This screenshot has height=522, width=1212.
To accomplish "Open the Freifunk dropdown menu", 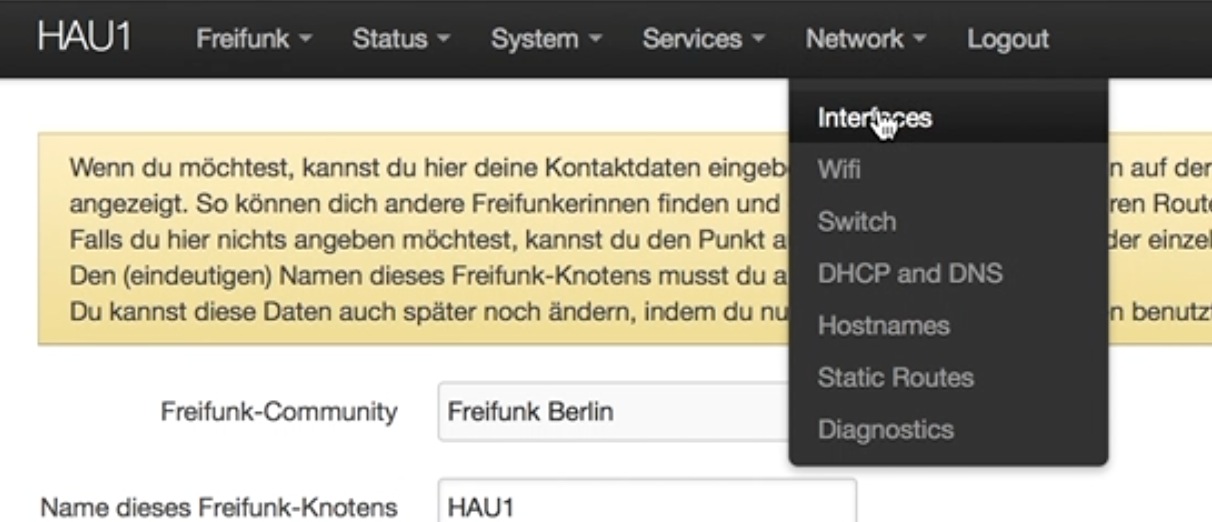I will click(x=254, y=39).
